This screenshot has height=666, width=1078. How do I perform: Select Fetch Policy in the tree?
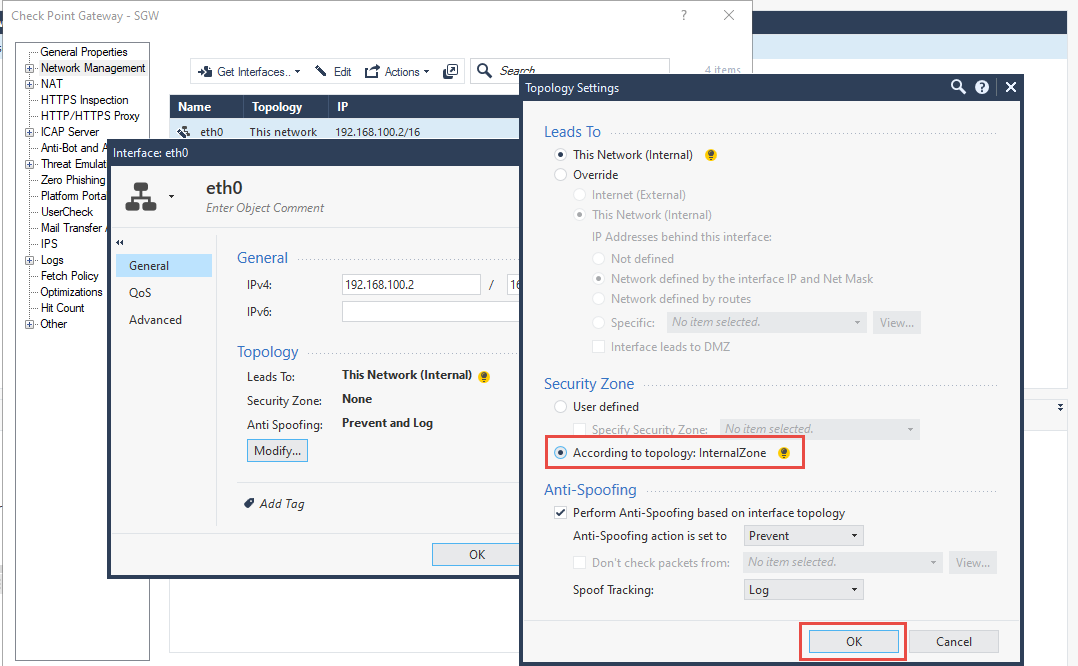69,276
